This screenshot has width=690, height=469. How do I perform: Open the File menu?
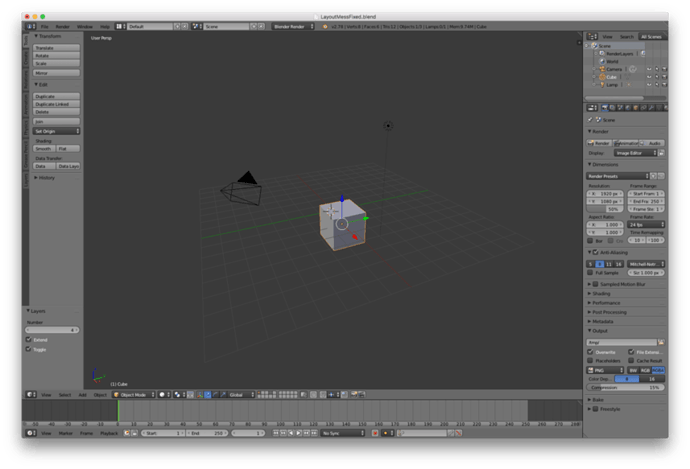pyautogui.click(x=45, y=26)
